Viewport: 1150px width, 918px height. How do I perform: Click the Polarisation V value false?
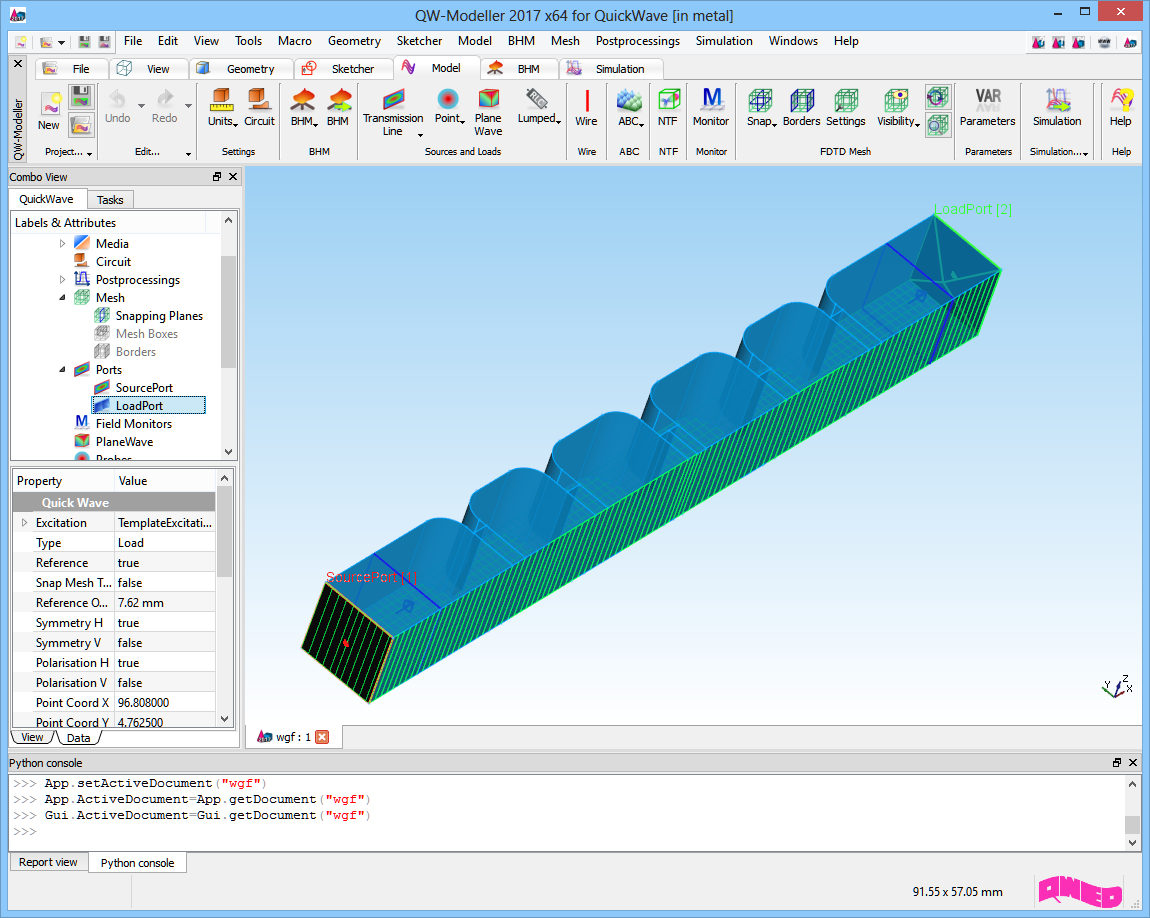(x=165, y=683)
